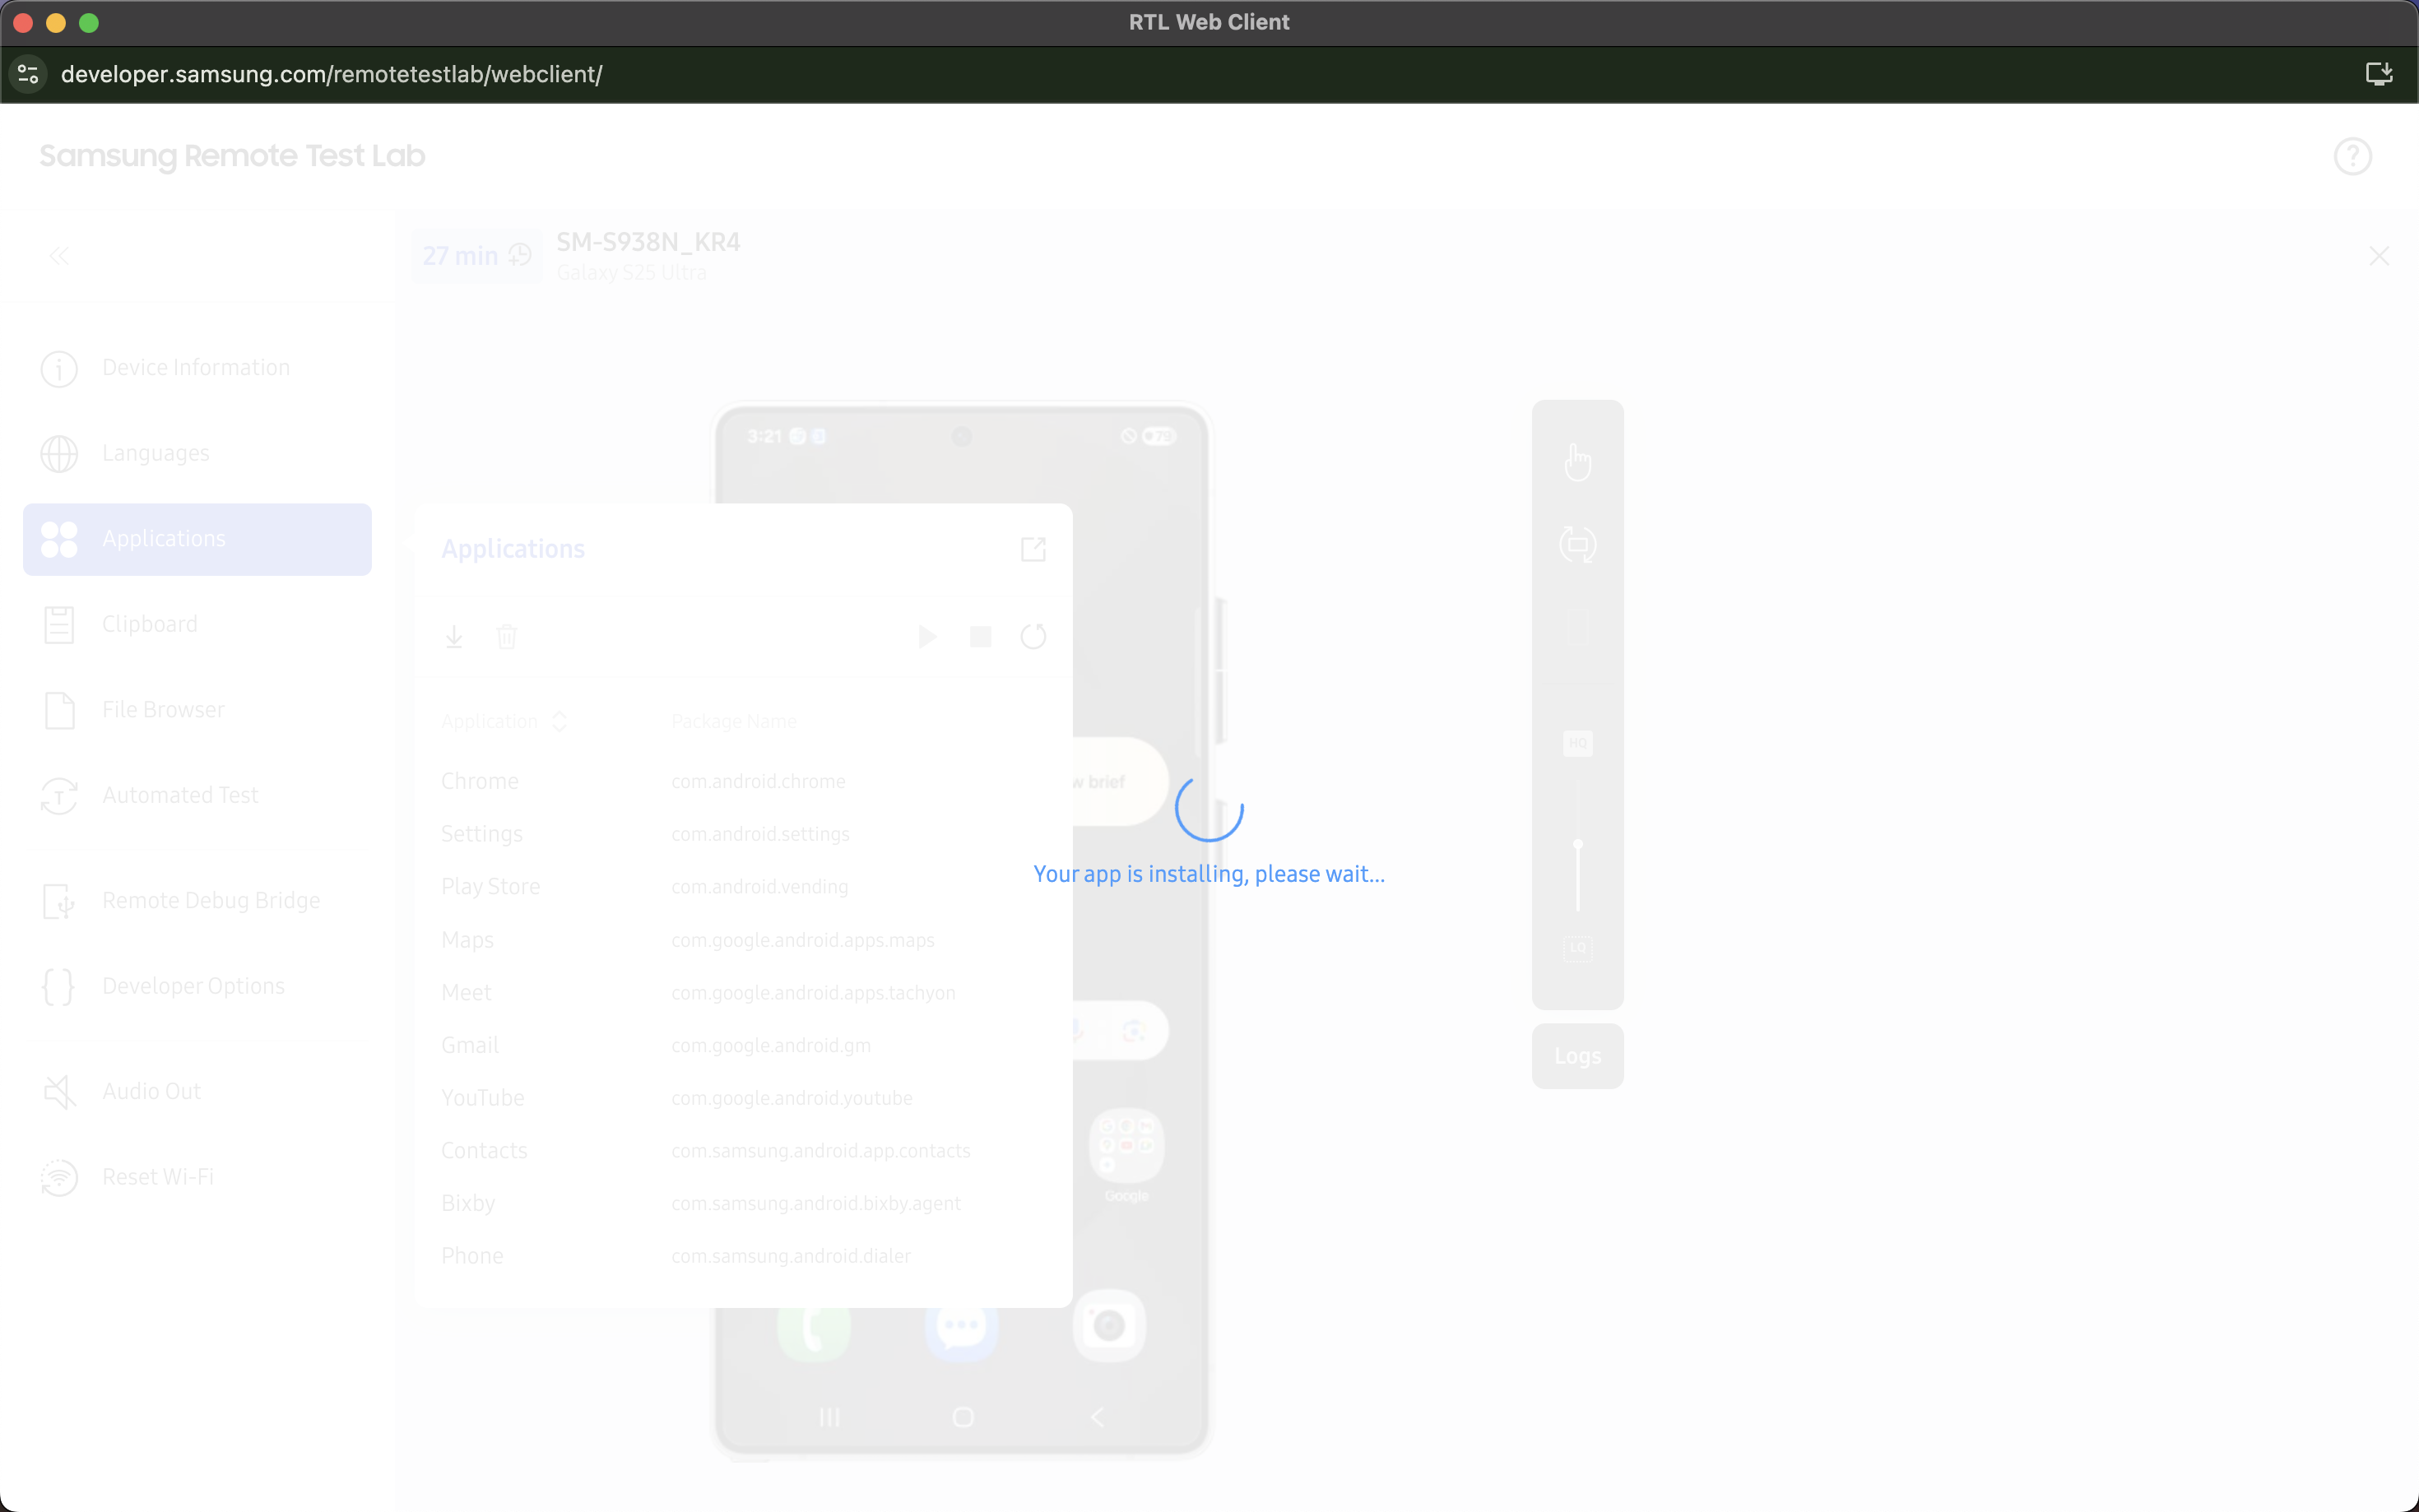Open Languages in the sidebar
This screenshot has height=1512, width=2419.
coord(197,453)
